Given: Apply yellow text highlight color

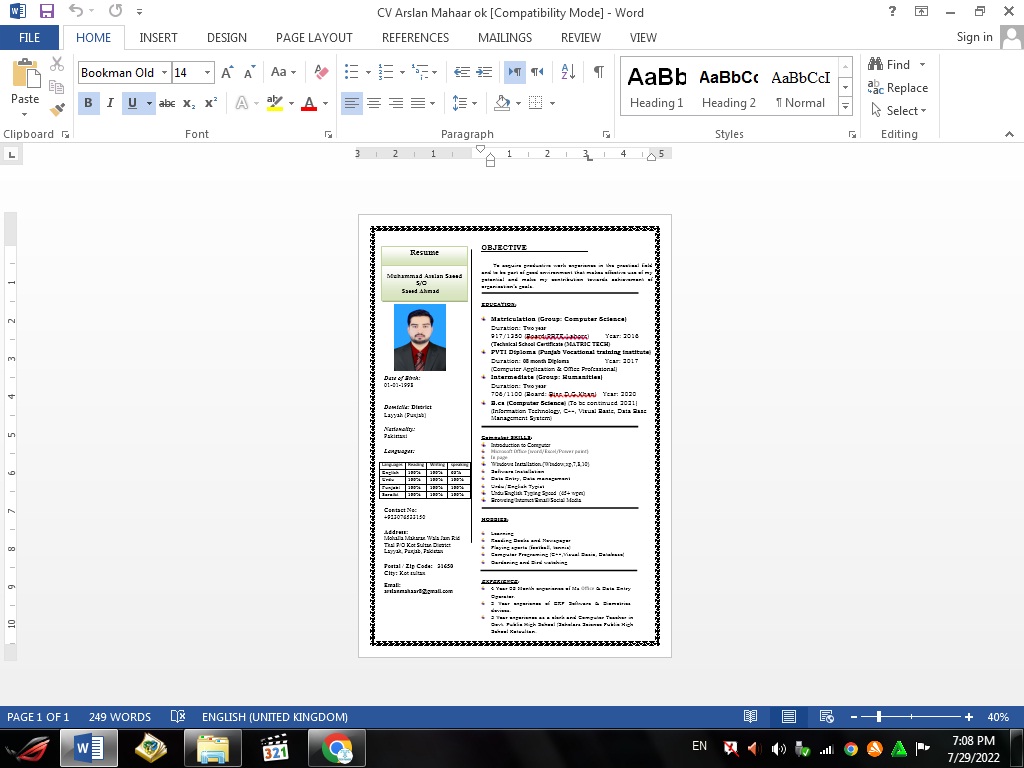Looking at the screenshot, I should [x=272, y=103].
